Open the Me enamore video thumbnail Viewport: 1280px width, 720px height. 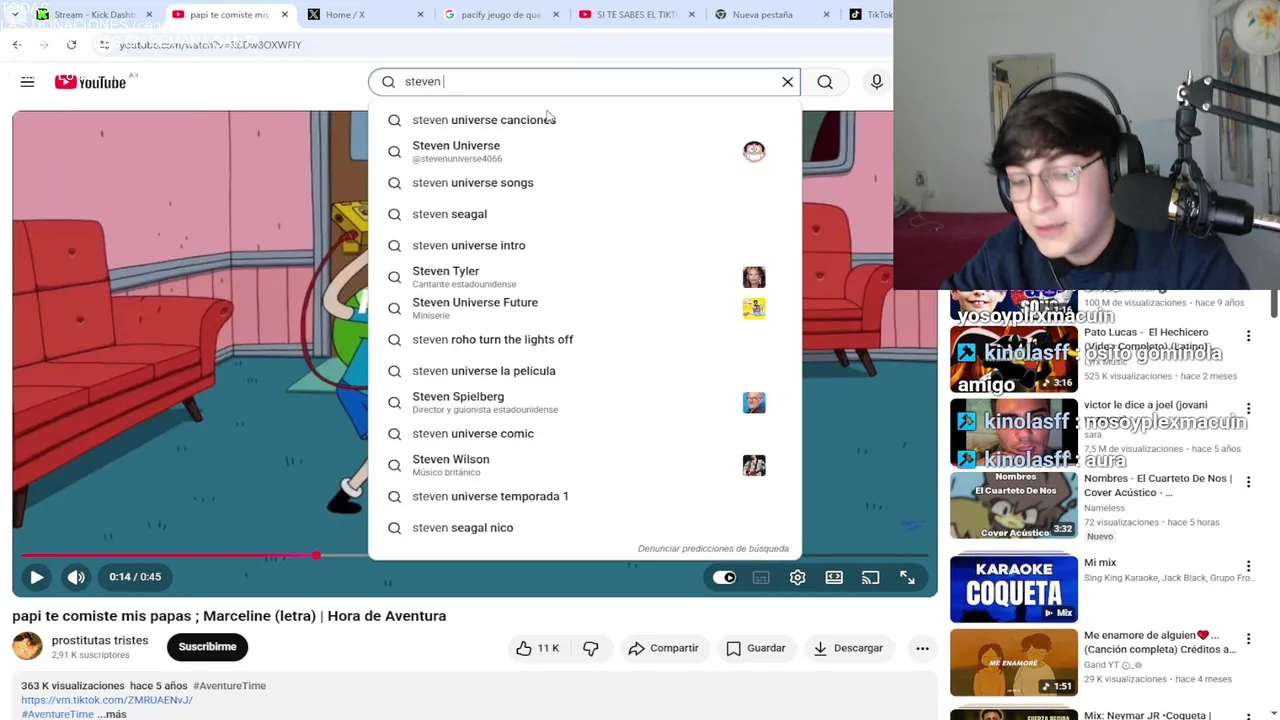pyautogui.click(x=1014, y=662)
